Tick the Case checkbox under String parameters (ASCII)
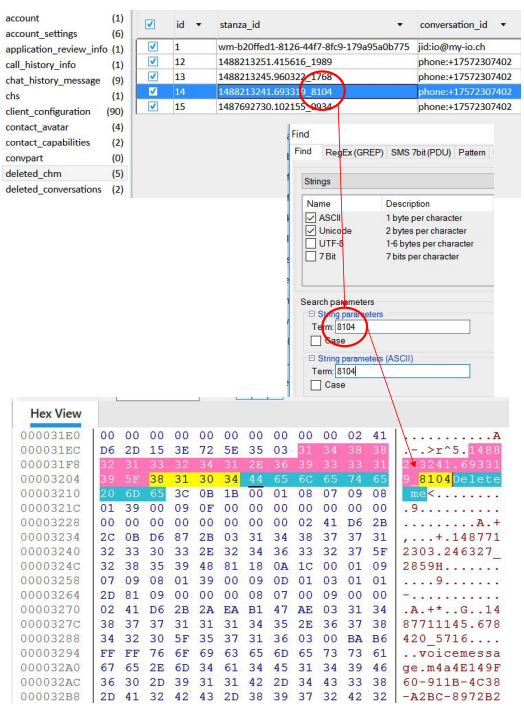Screen dimensions: 524x708 316,385
